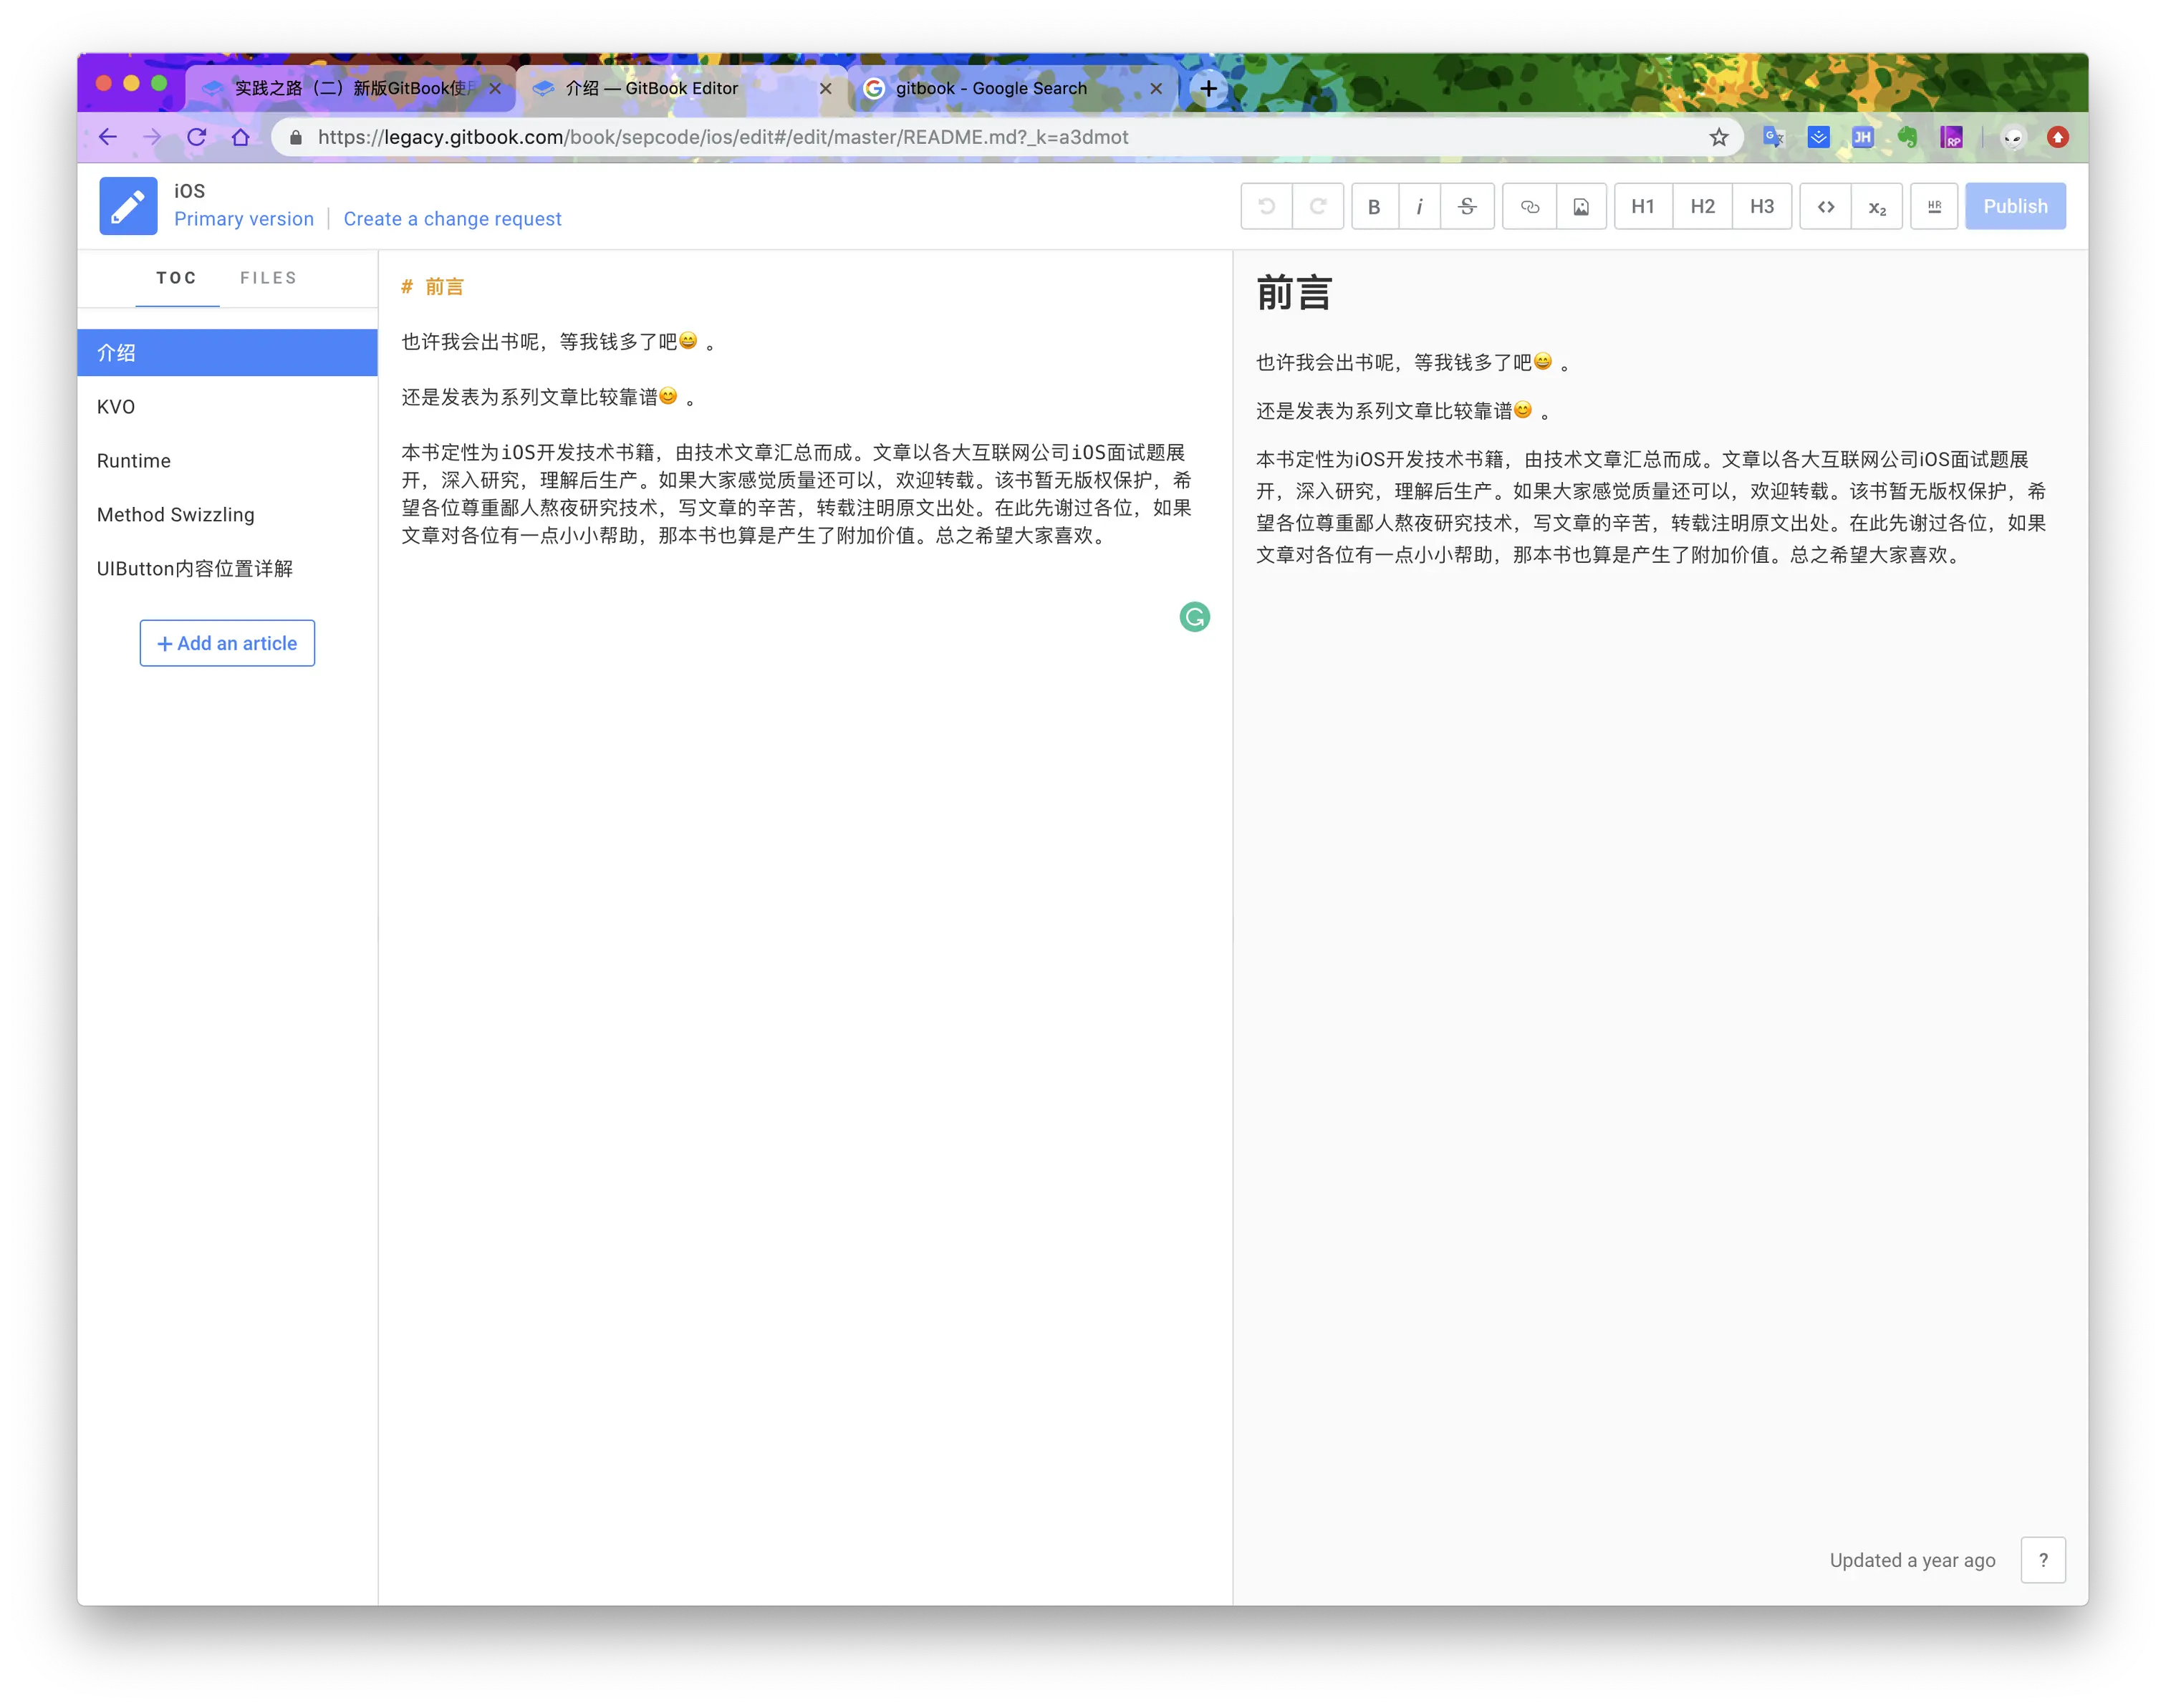2166x1708 pixels.
Task: Click the blue pencil editor logo
Action: pyautogui.click(x=128, y=206)
